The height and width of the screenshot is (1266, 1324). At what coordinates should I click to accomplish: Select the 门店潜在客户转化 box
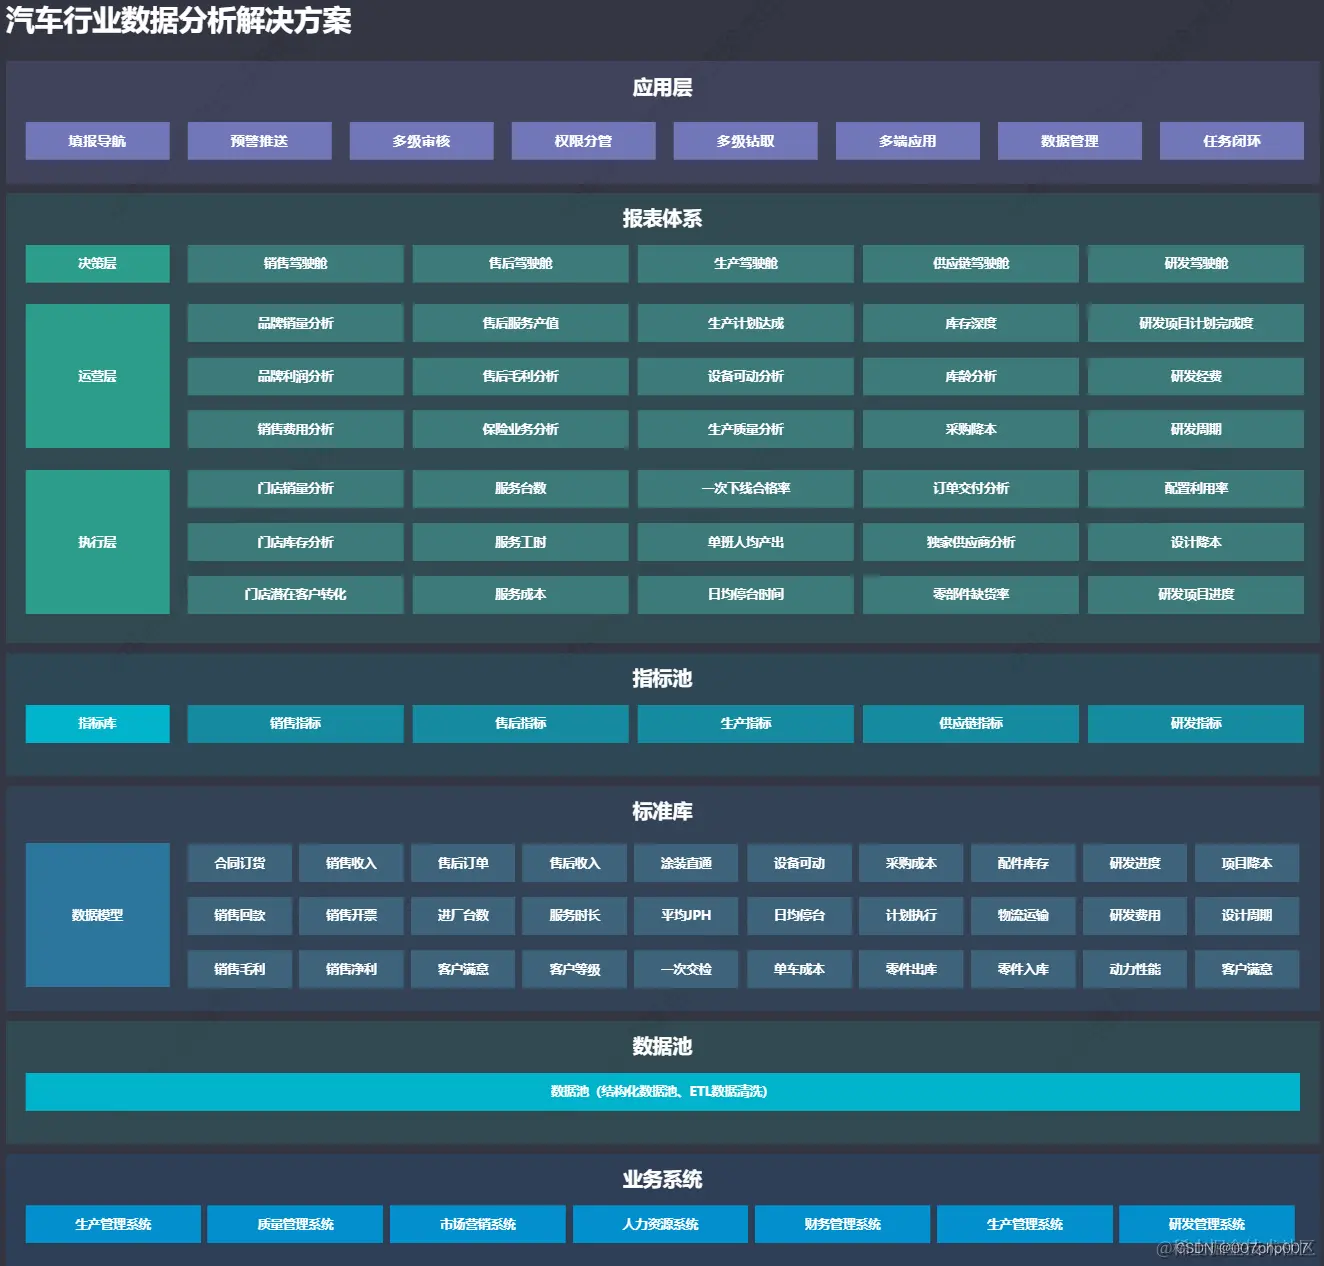point(295,594)
